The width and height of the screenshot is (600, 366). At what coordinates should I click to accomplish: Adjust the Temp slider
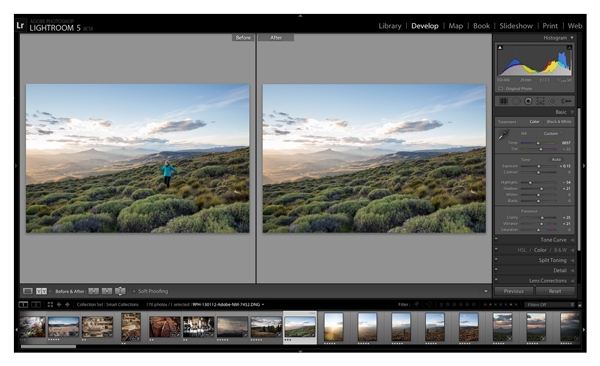point(538,143)
